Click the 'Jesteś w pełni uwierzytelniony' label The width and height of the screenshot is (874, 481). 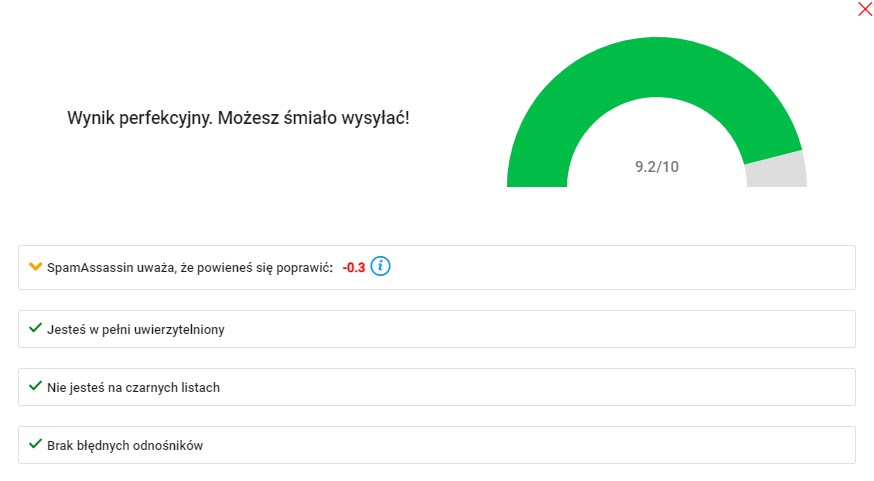135,329
